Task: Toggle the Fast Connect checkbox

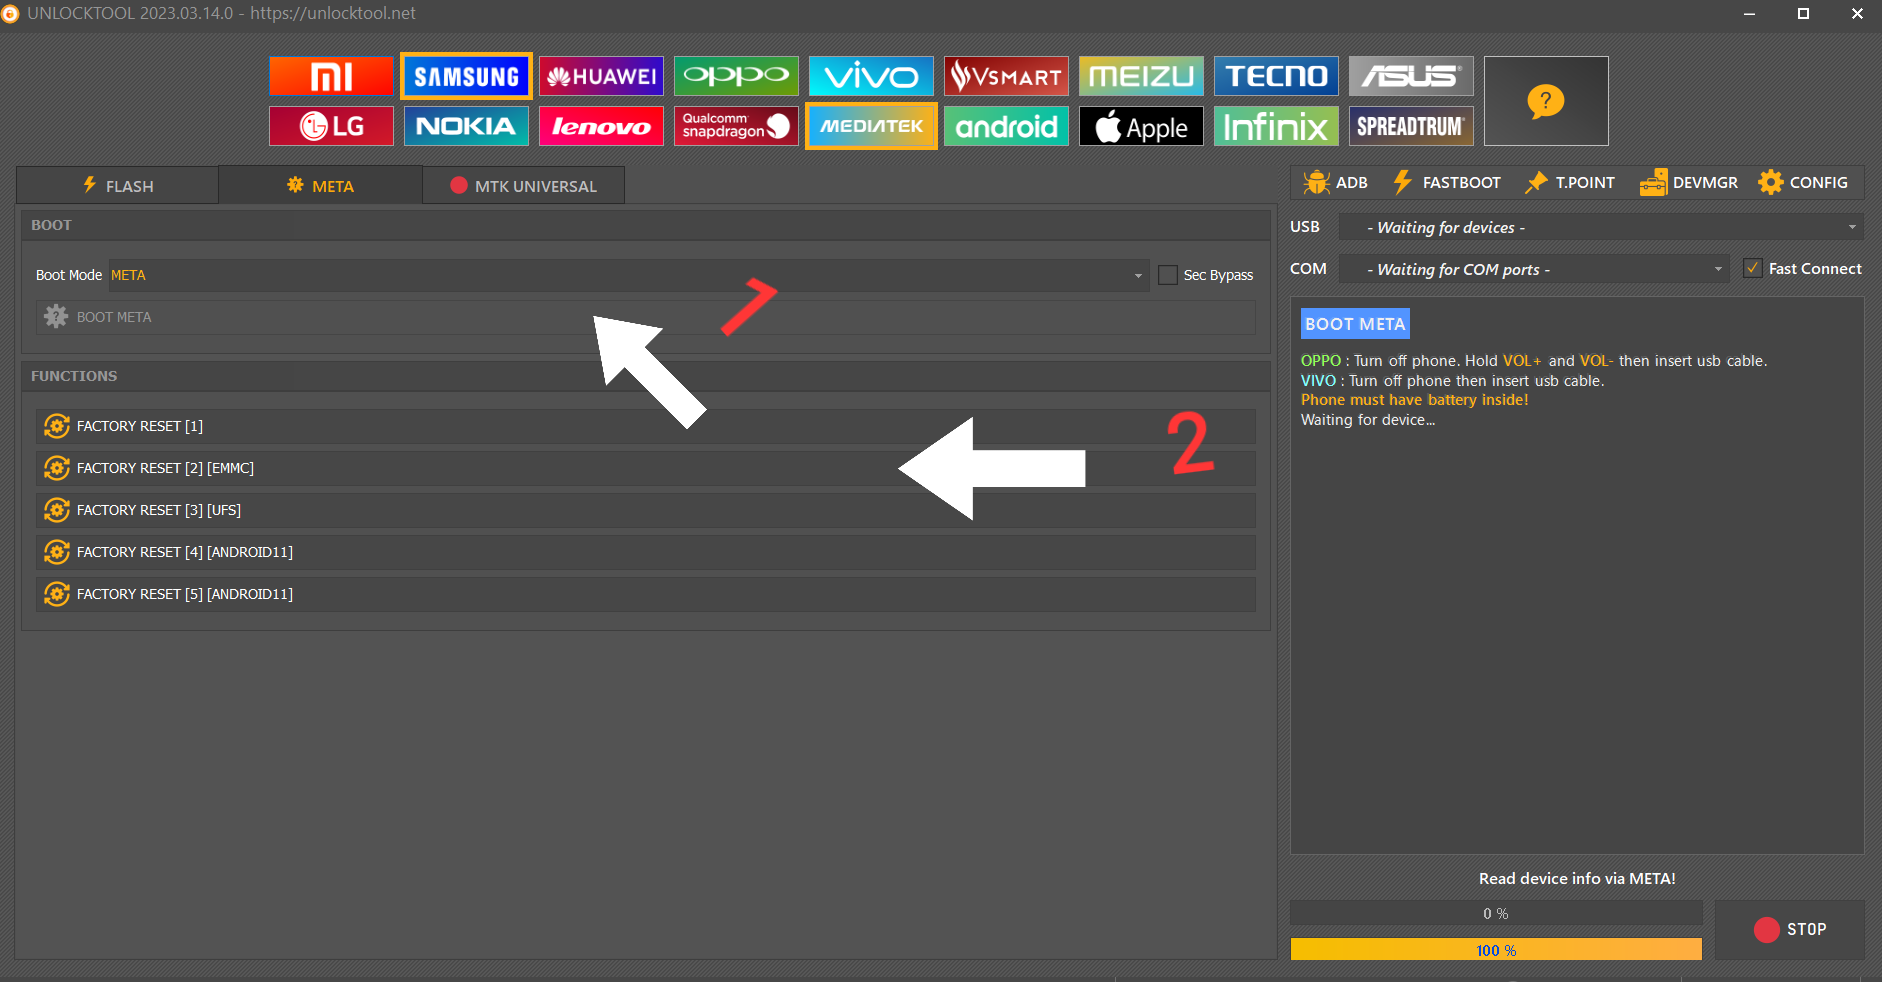Action: click(x=1752, y=268)
